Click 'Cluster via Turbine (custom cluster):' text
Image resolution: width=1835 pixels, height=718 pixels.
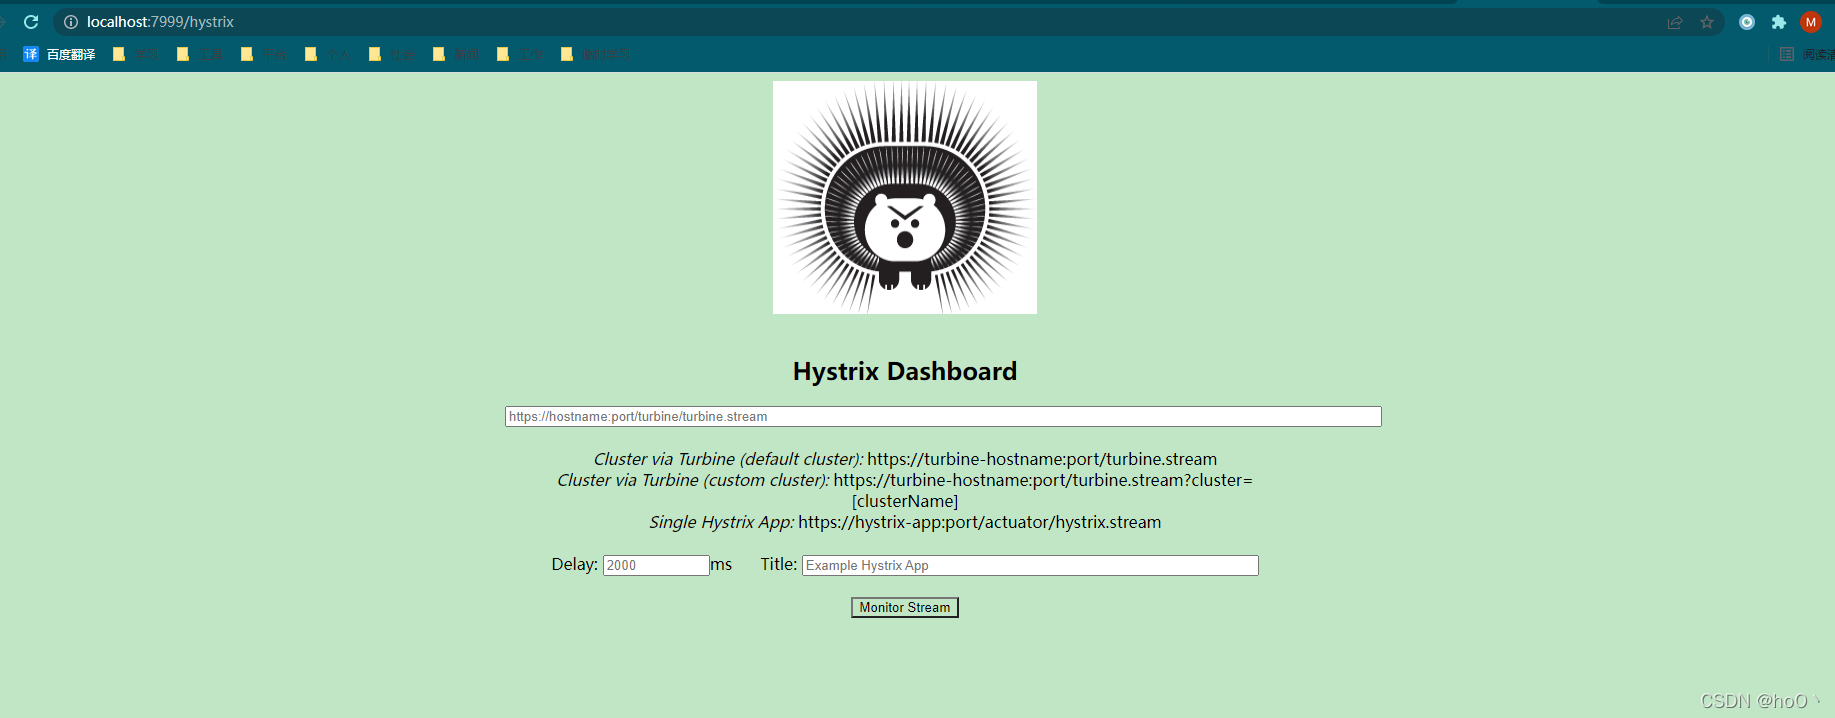[x=693, y=480]
